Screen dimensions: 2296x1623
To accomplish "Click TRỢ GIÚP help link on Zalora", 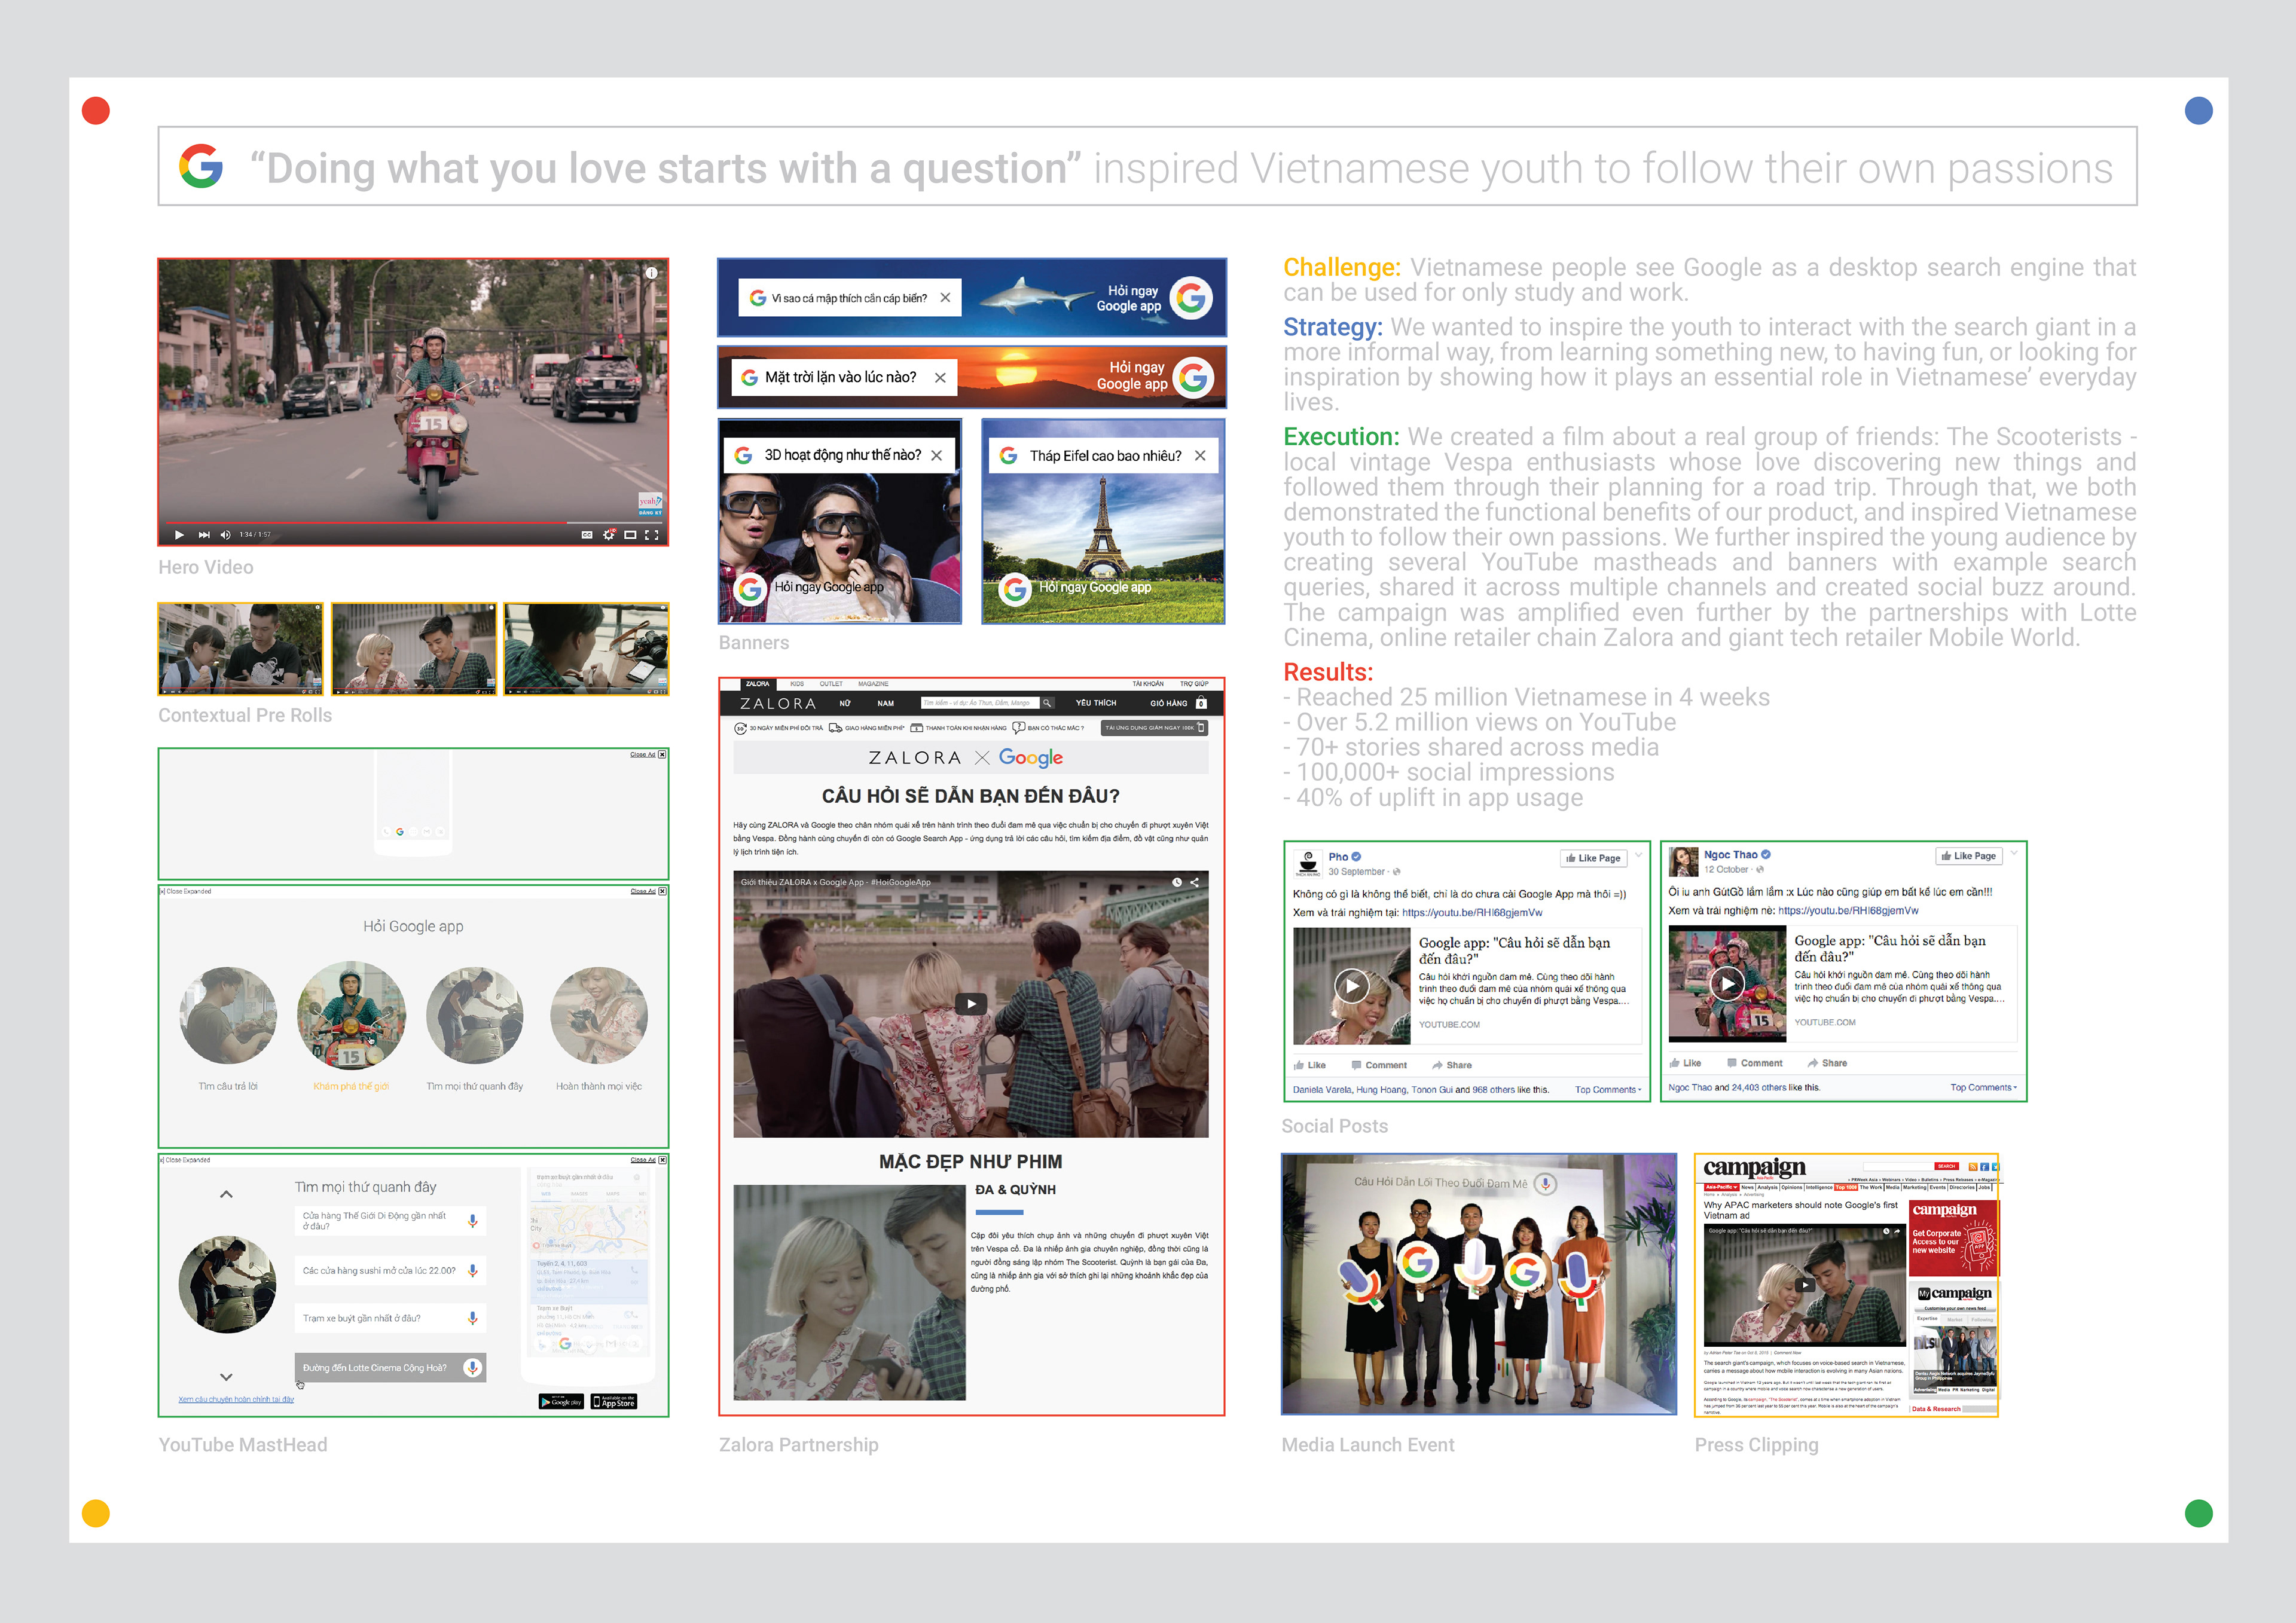I will tap(1194, 684).
